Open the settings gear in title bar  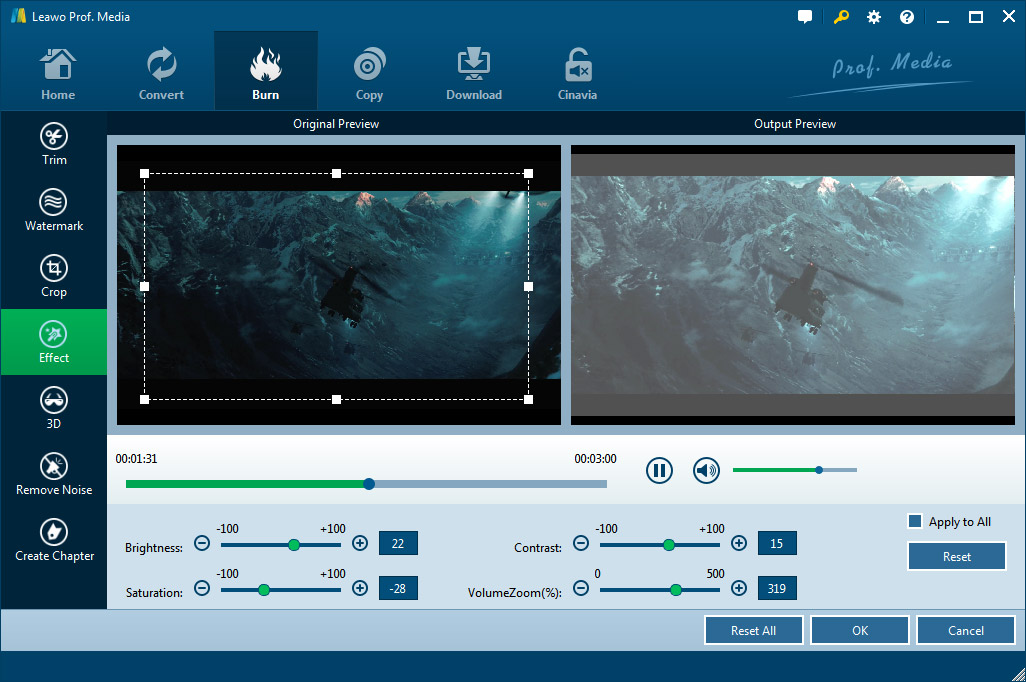pyautogui.click(x=874, y=17)
